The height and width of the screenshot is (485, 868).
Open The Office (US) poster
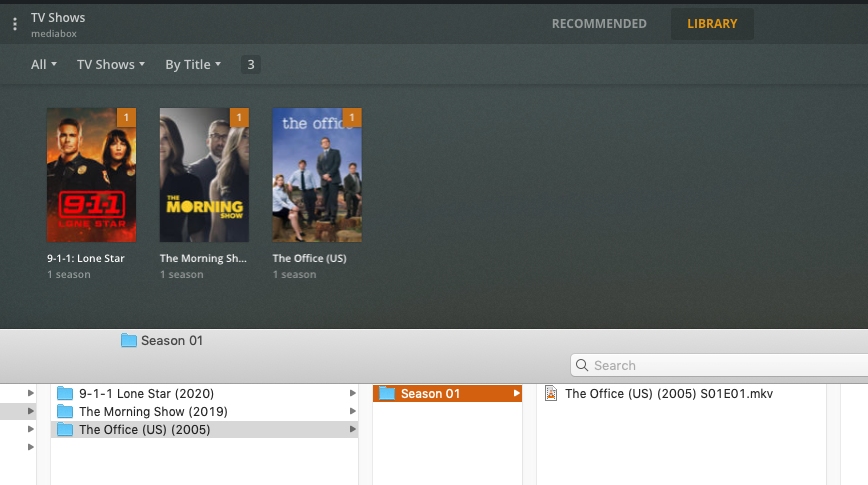[317, 175]
